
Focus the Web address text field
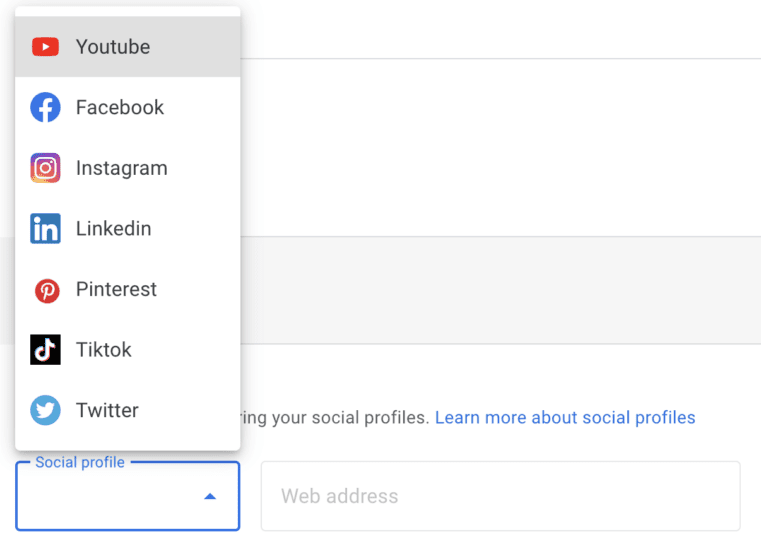pyautogui.click(x=500, y=496)
